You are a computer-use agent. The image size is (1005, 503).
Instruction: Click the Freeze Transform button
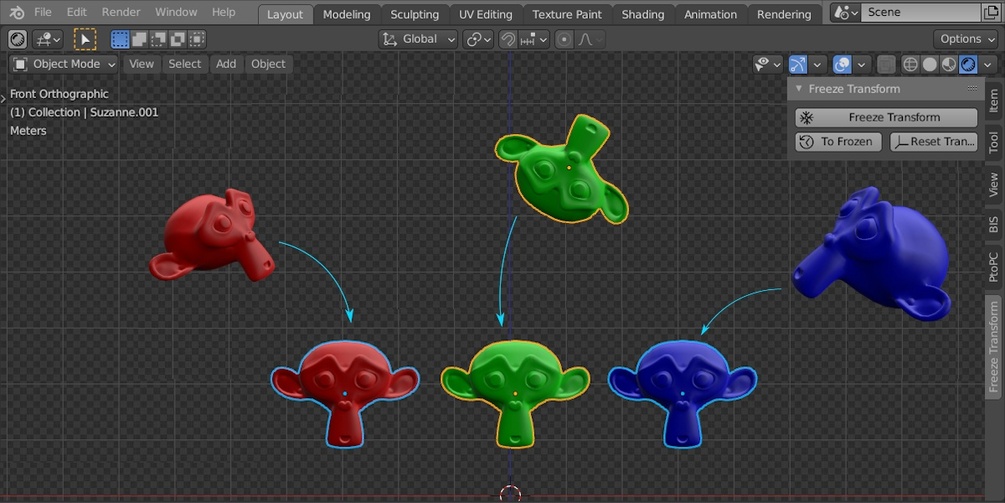[x=886, y=117]
